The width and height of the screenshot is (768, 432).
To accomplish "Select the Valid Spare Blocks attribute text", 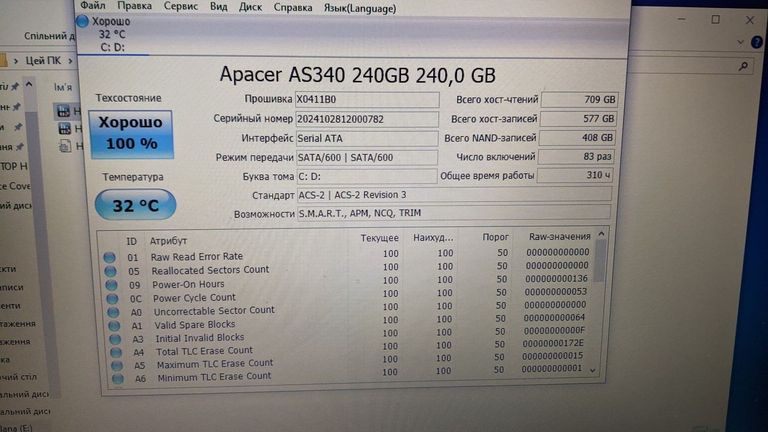I will pyautogui.click(x=195, y=325).
